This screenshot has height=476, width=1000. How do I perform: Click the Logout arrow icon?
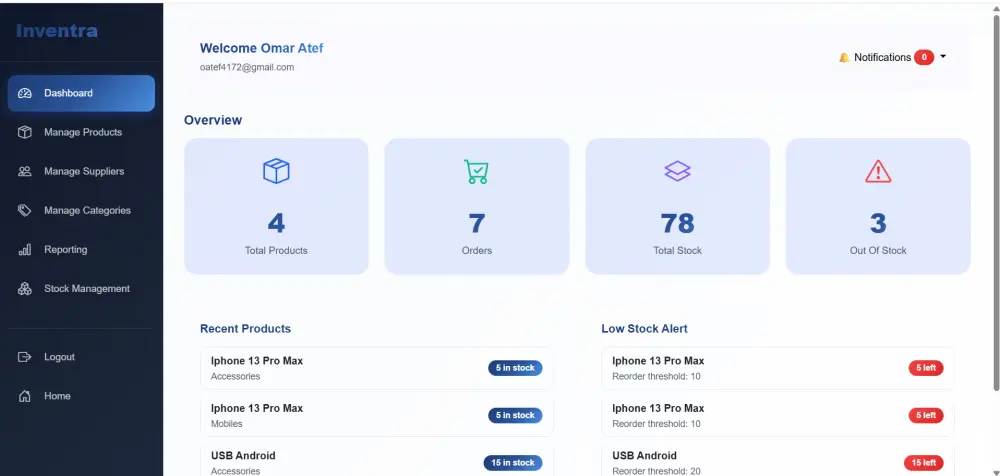[x=25, y=357]
